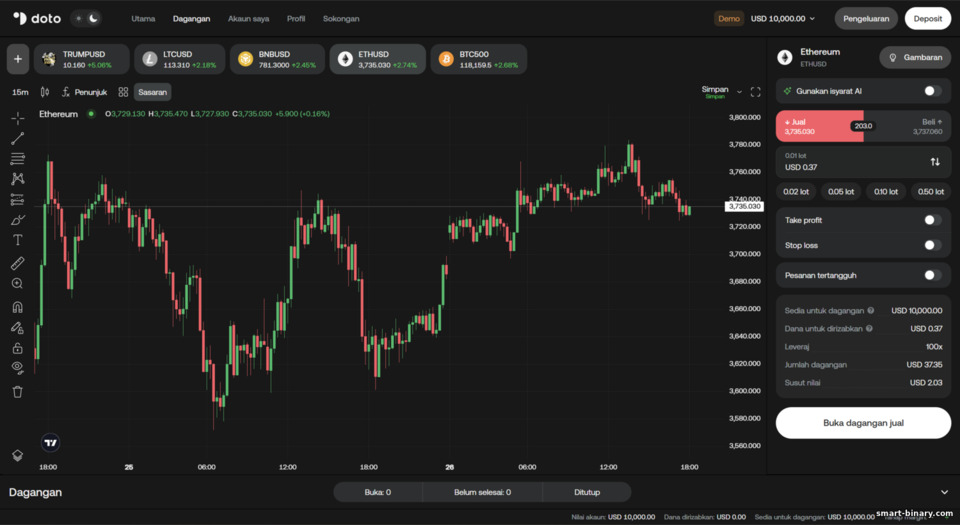Open the Fibonacci retracement tool
This screenshot has width=960, height=525.
tap(18, 159)
